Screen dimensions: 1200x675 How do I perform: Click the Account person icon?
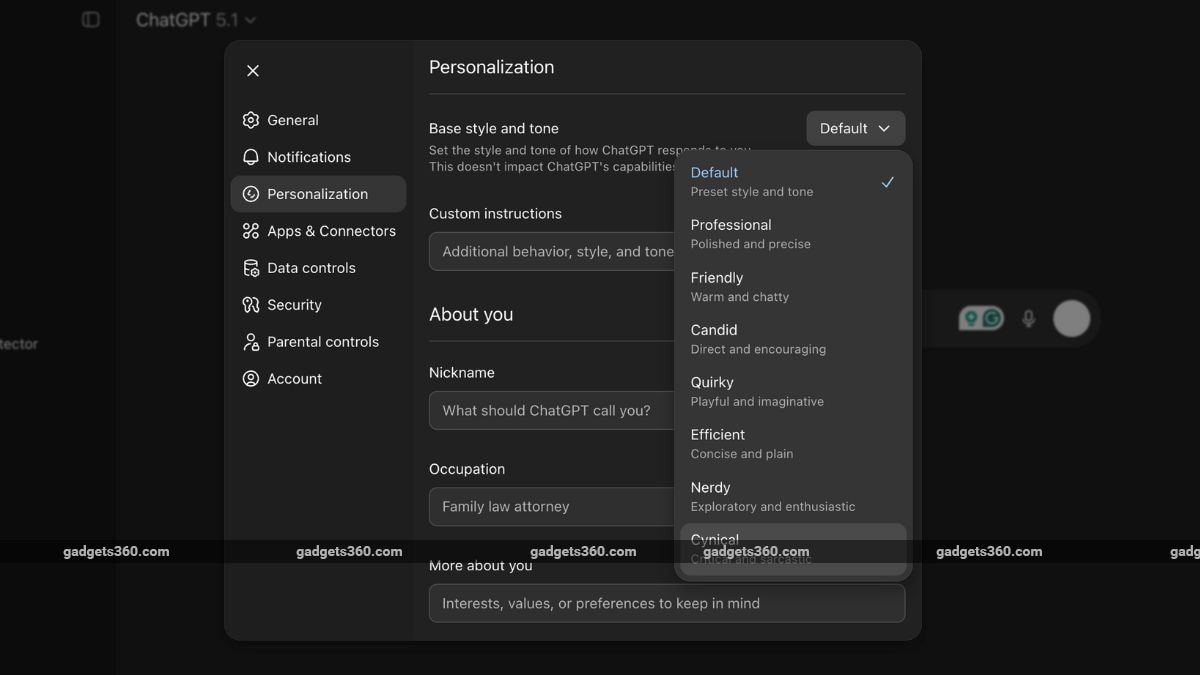pyautogui.click(x=251, y=379)
